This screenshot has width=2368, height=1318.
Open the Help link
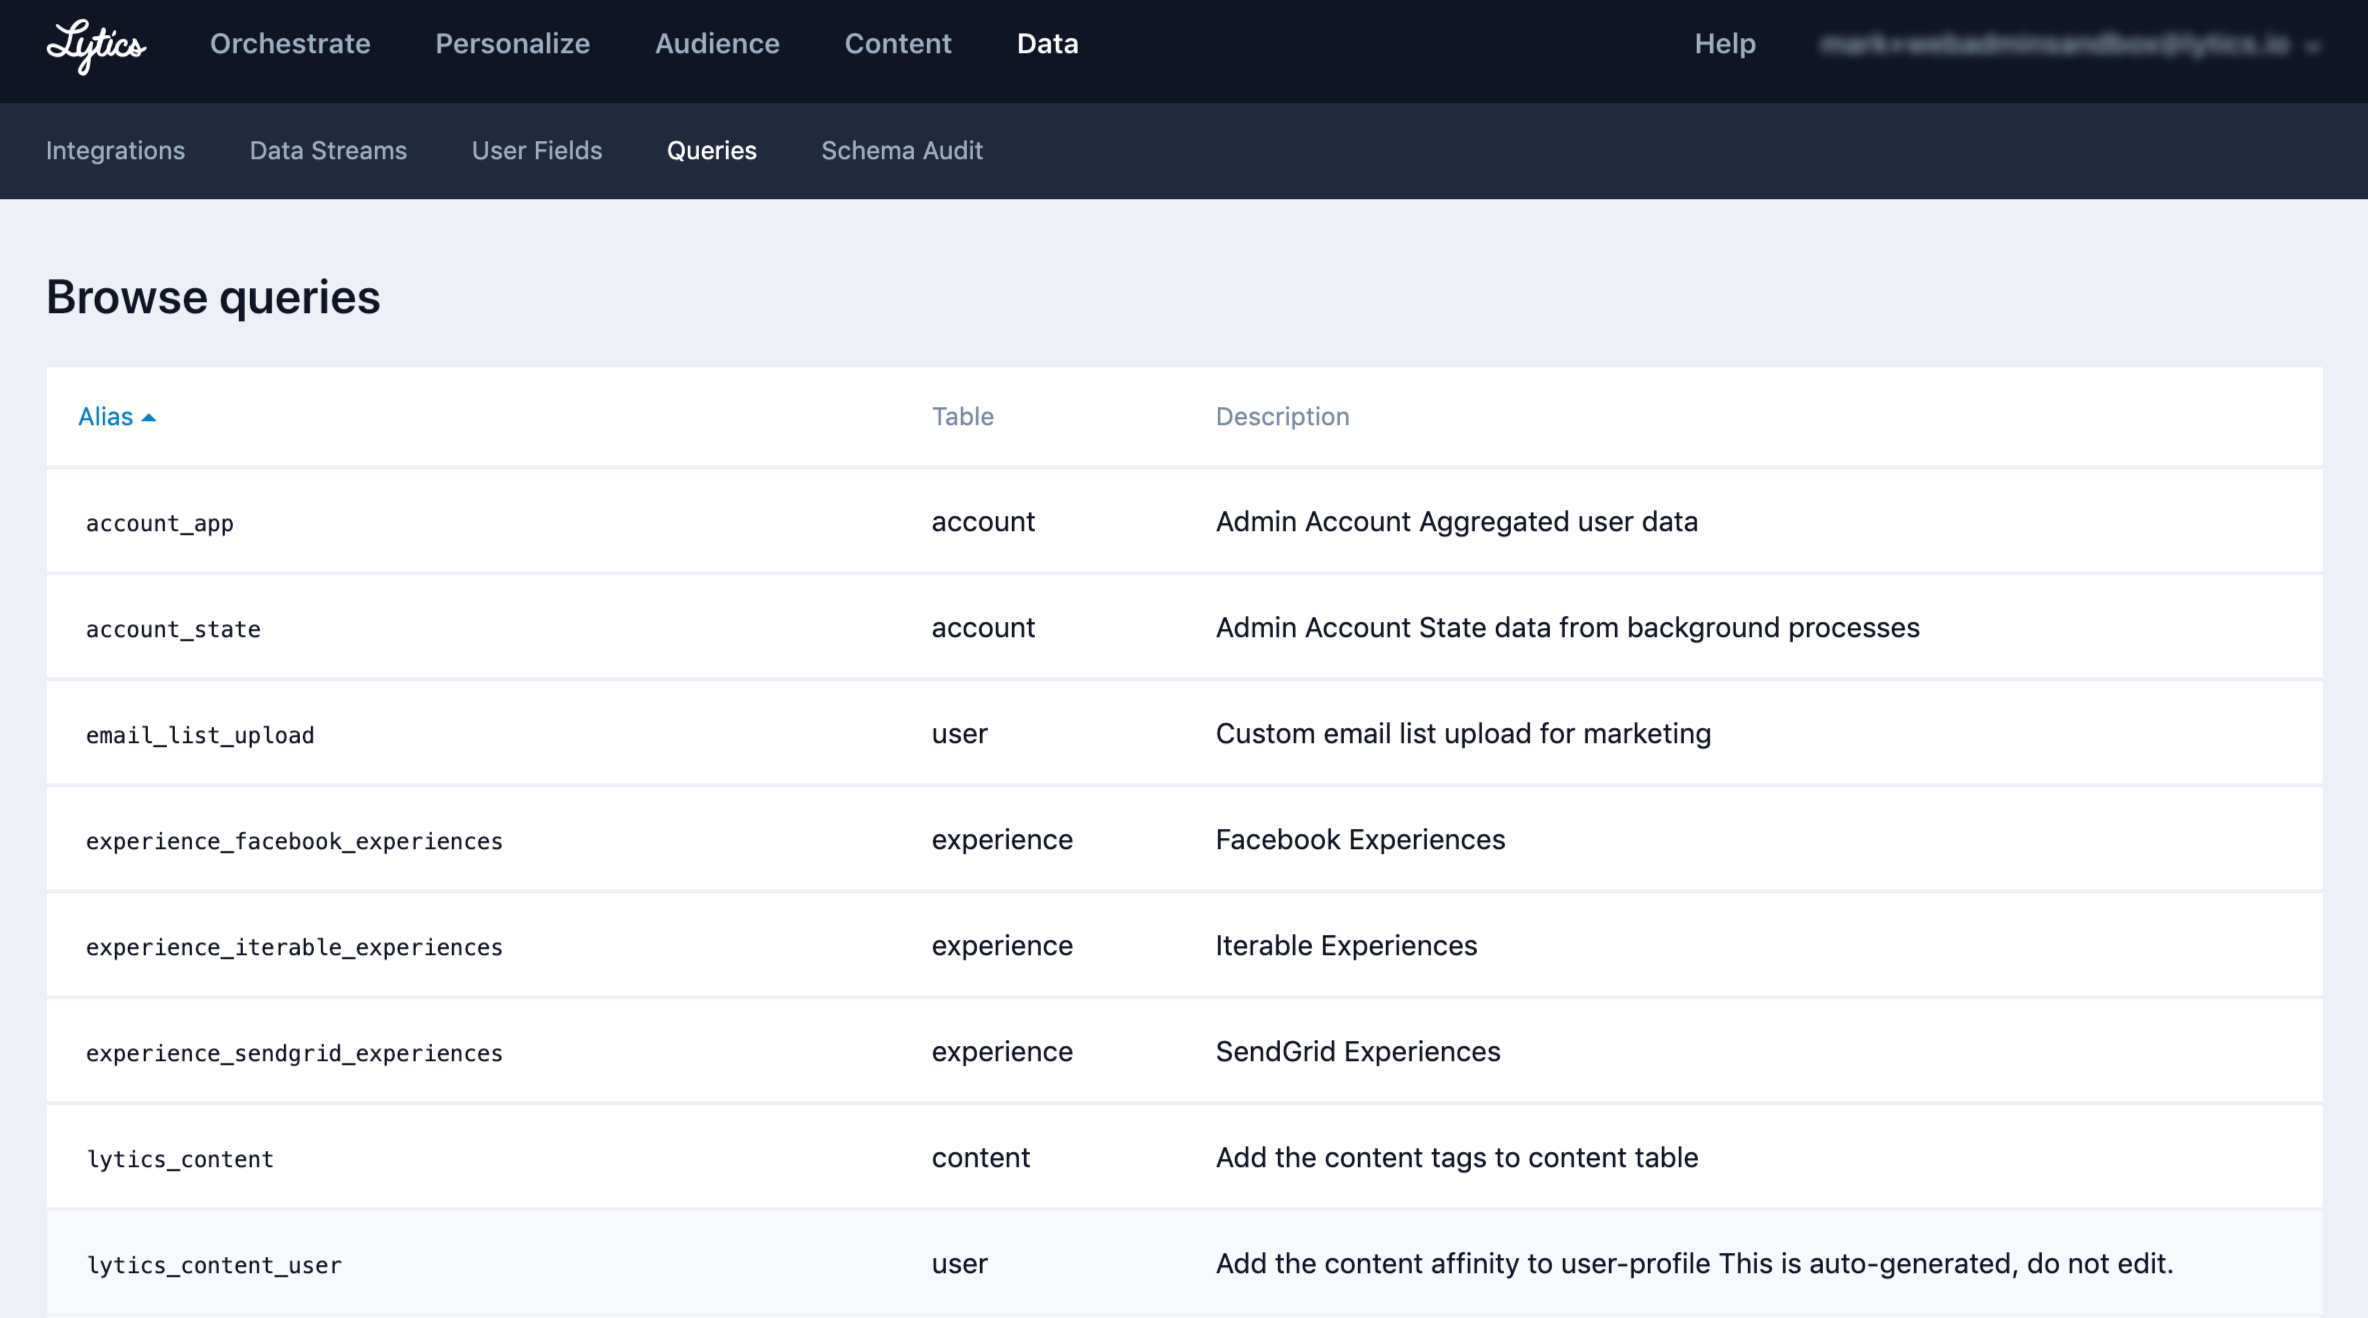(x=1724, y=44)
